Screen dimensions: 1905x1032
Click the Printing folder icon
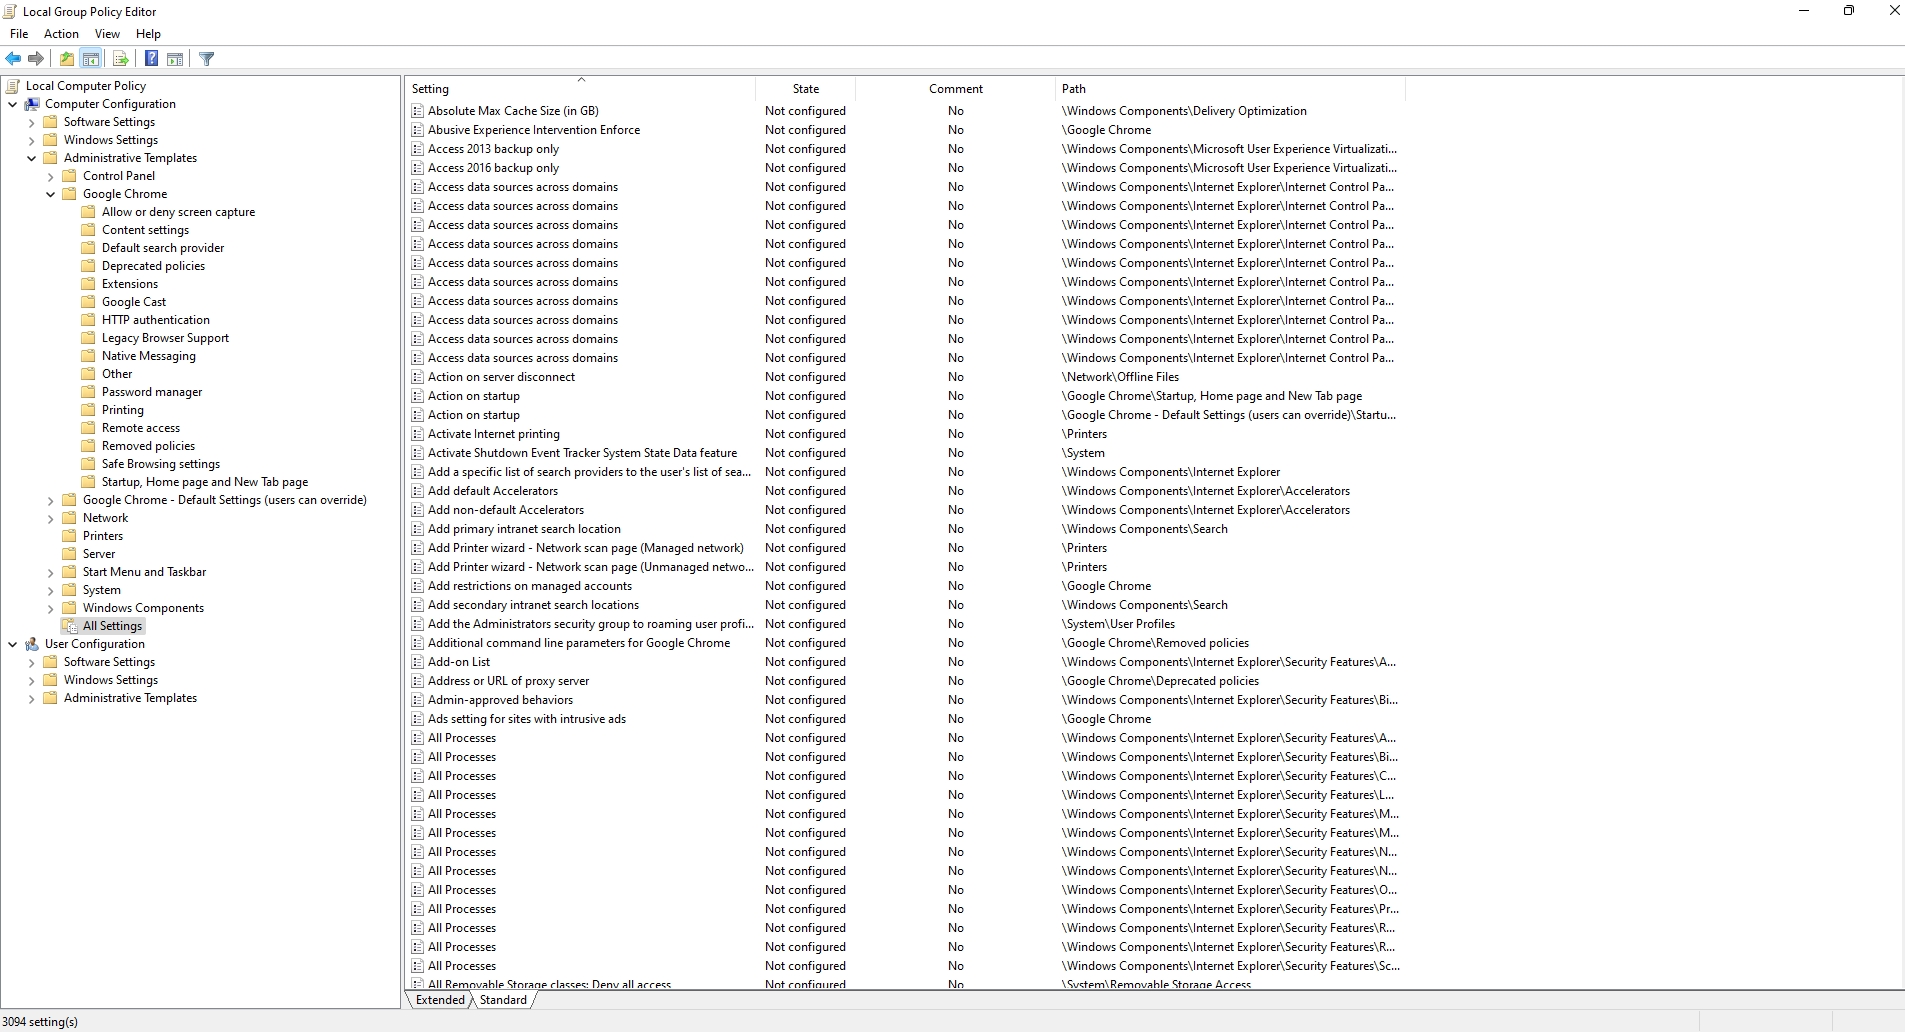click(x=89, y=410)
